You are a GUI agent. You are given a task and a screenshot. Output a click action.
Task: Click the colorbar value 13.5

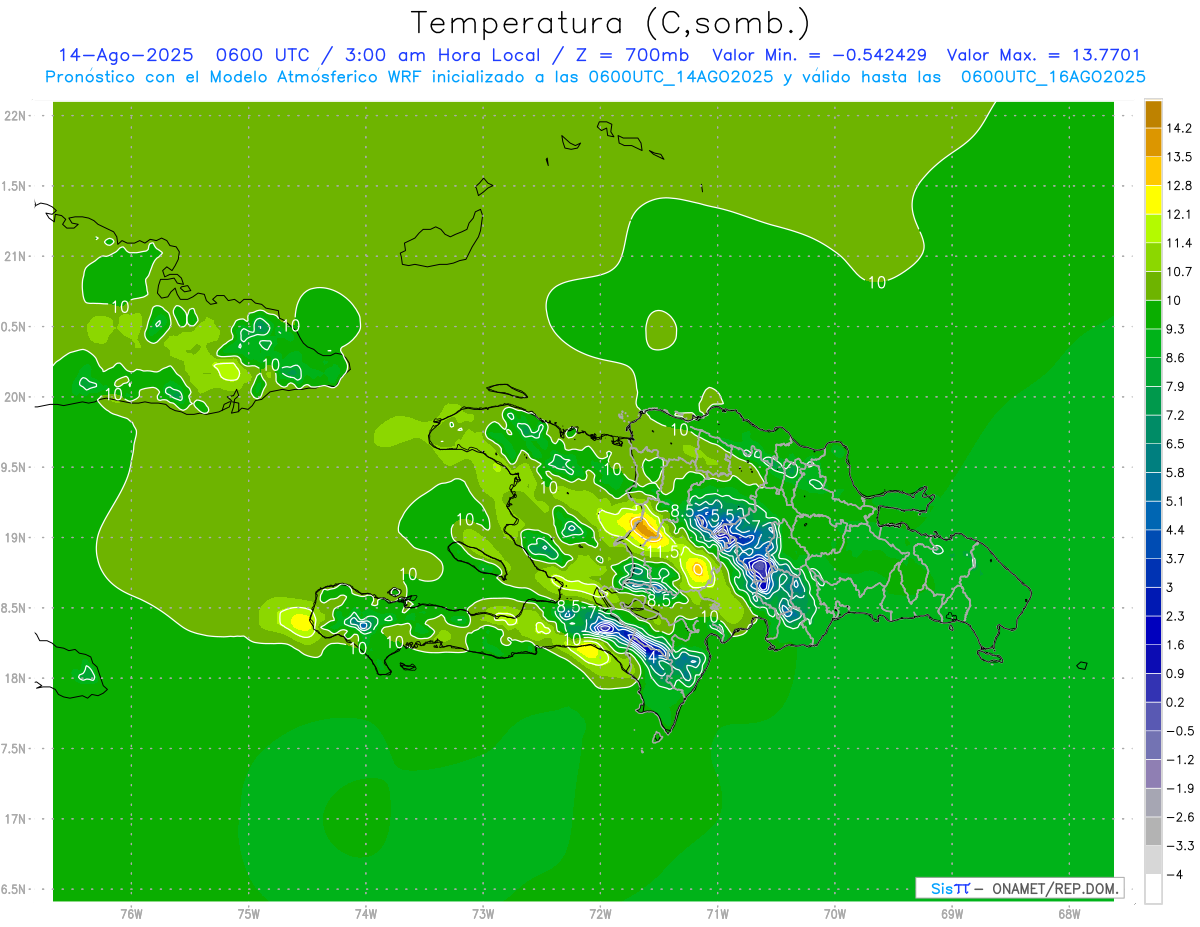[x=1180, y=157]
